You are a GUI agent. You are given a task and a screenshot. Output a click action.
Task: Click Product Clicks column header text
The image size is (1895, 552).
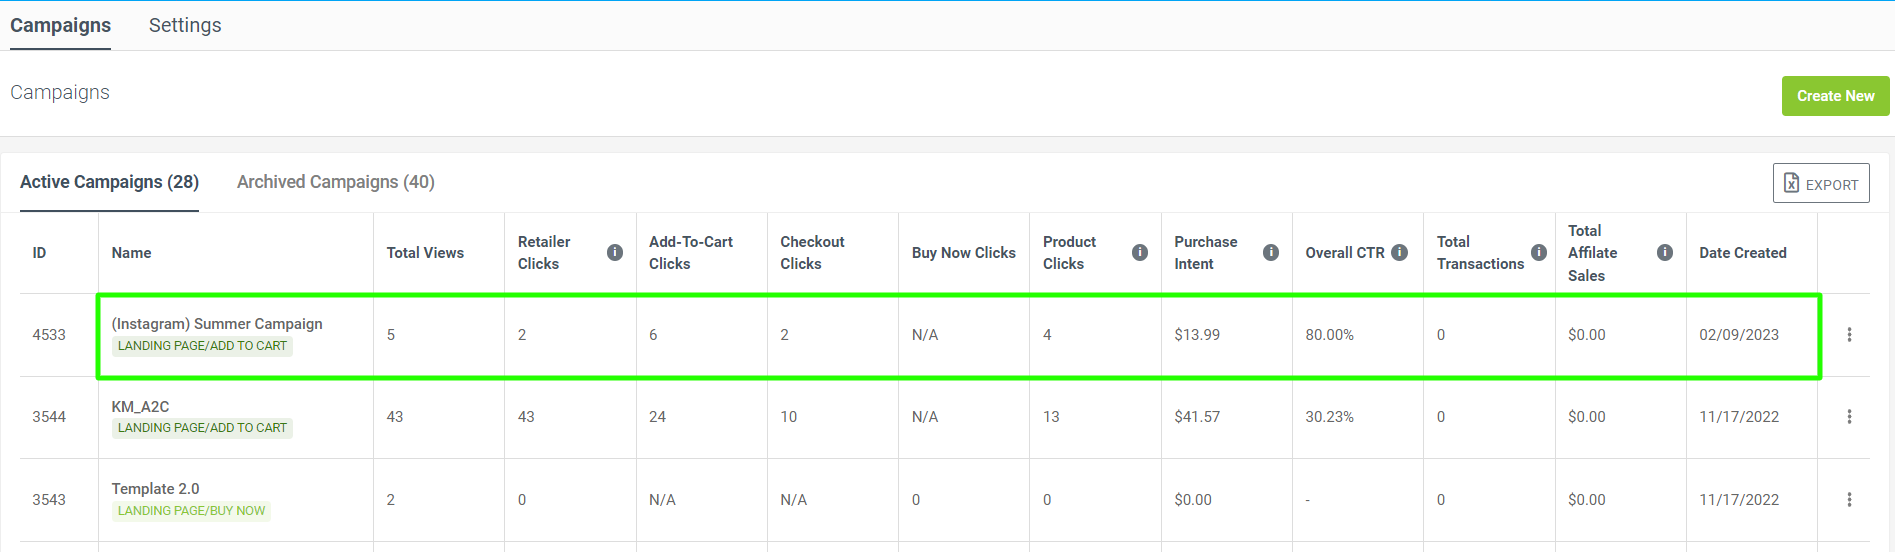pos(1069,253)
